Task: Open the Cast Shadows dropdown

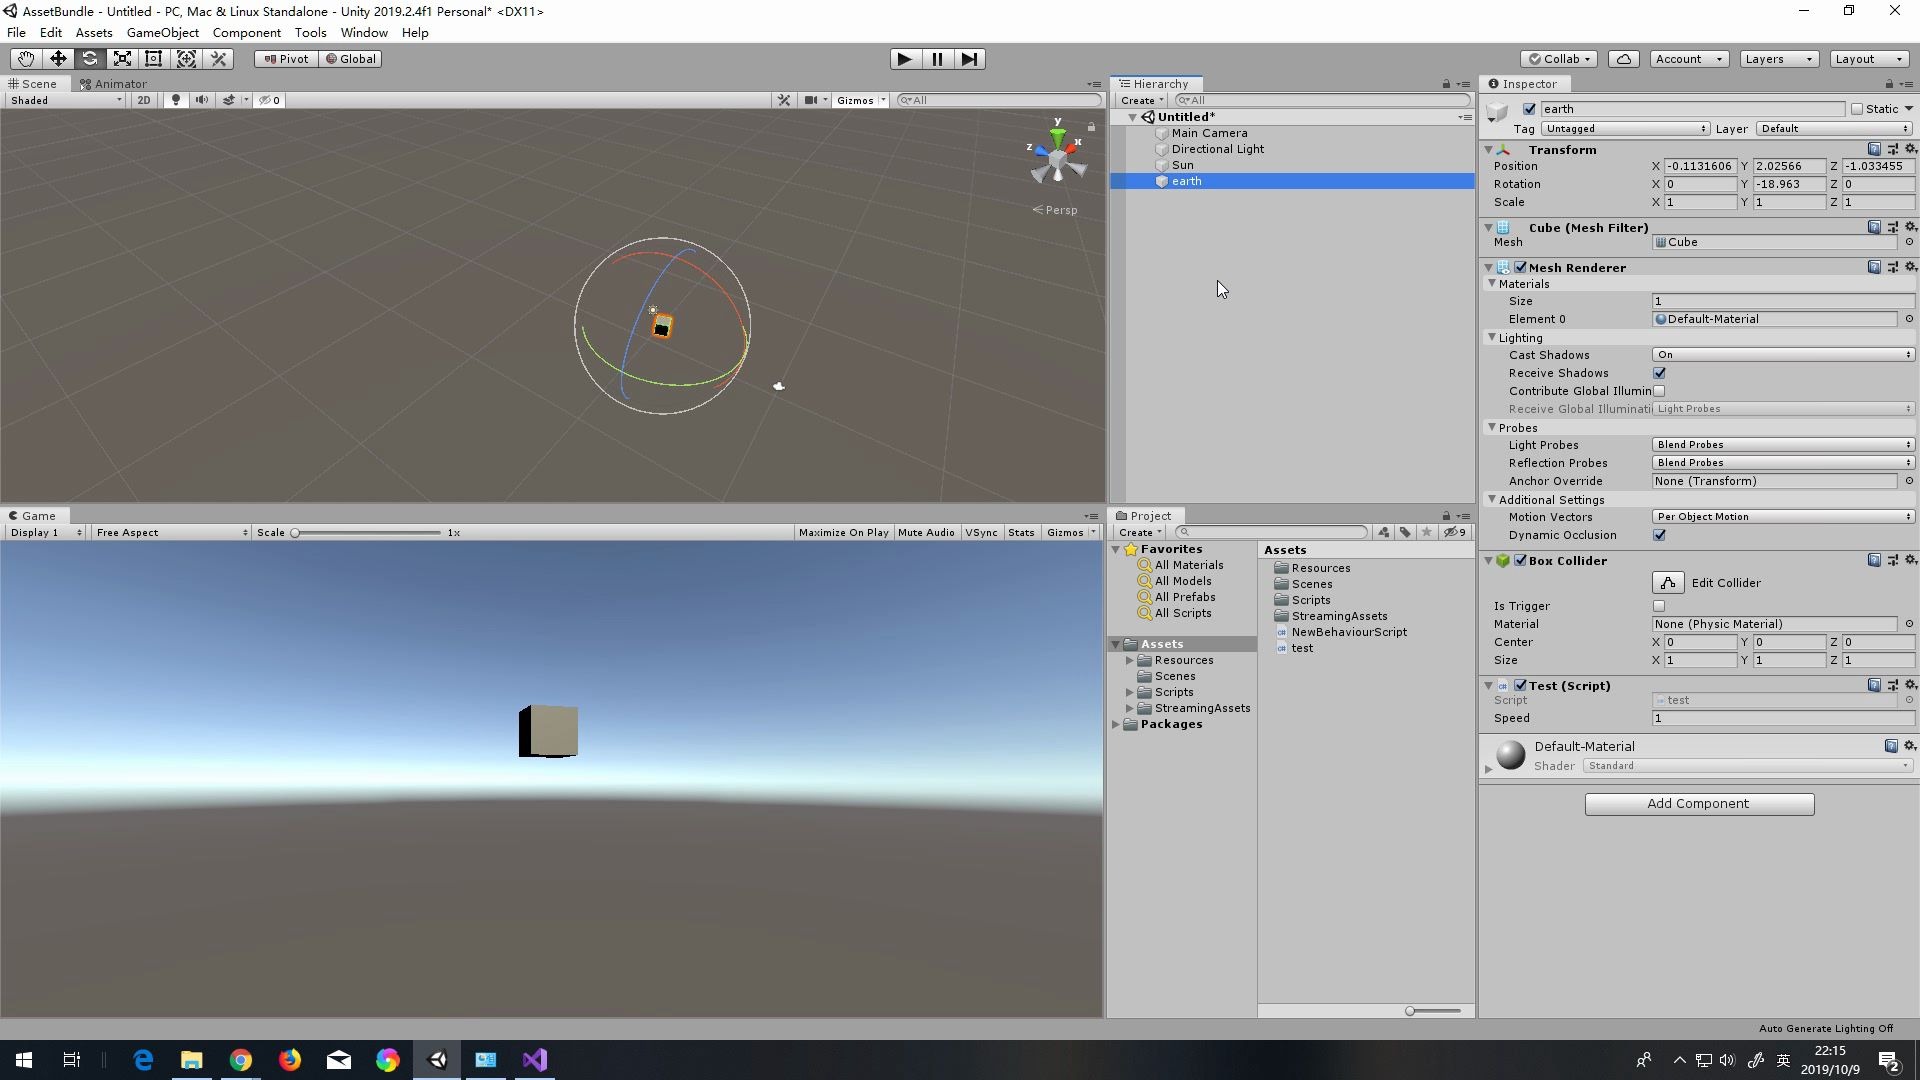Action: click(x=1782, y=355)
